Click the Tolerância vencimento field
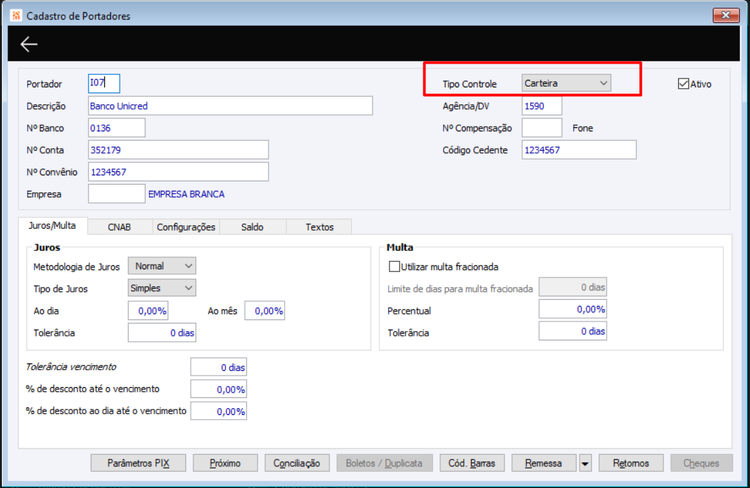750x488 pixels. click(x=219, y=367)
